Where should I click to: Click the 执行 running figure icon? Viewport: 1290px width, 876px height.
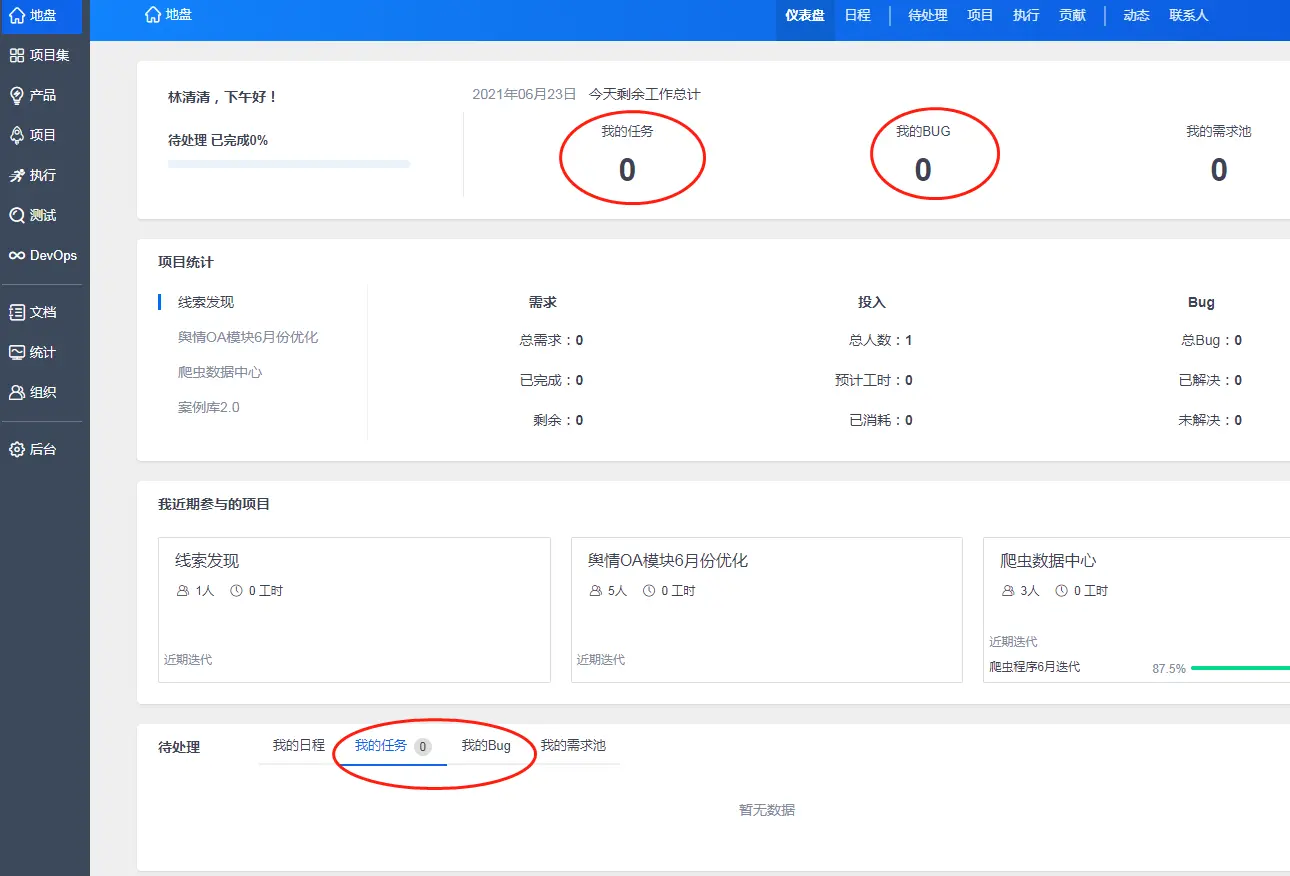point(17,175)
